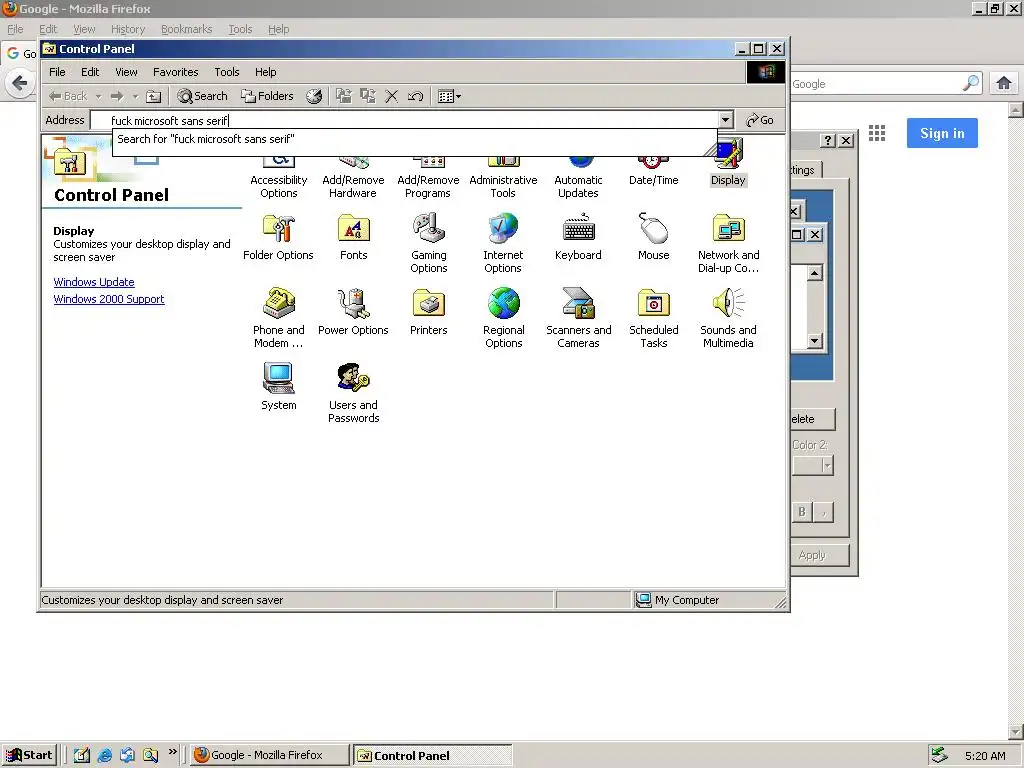The image size is (1024, 768).
Task: Expand the Address bar dropdown
Action: [x=726, y=120]
